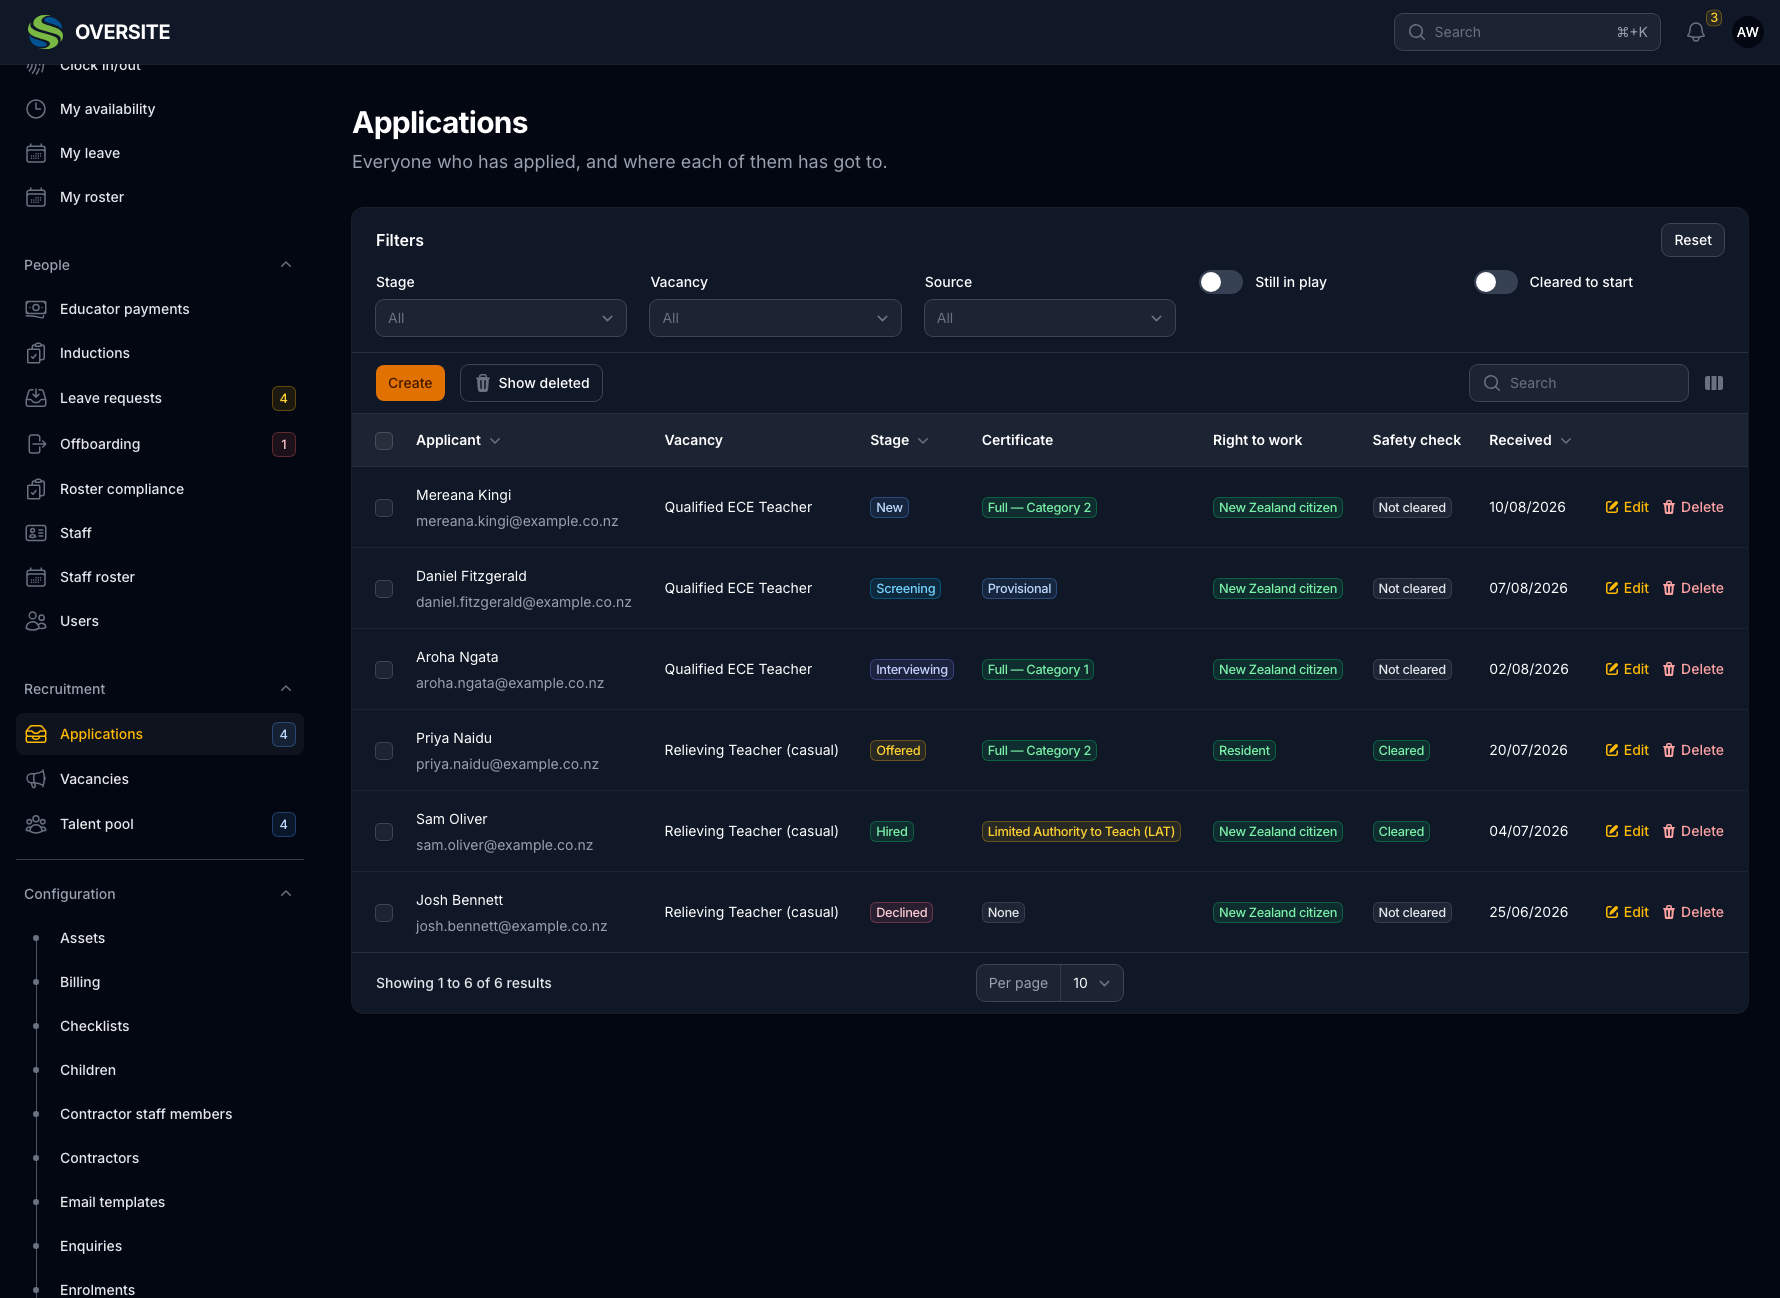Select Aroha Ngata's row checkbox
1780x1298 pixels.
384,670
